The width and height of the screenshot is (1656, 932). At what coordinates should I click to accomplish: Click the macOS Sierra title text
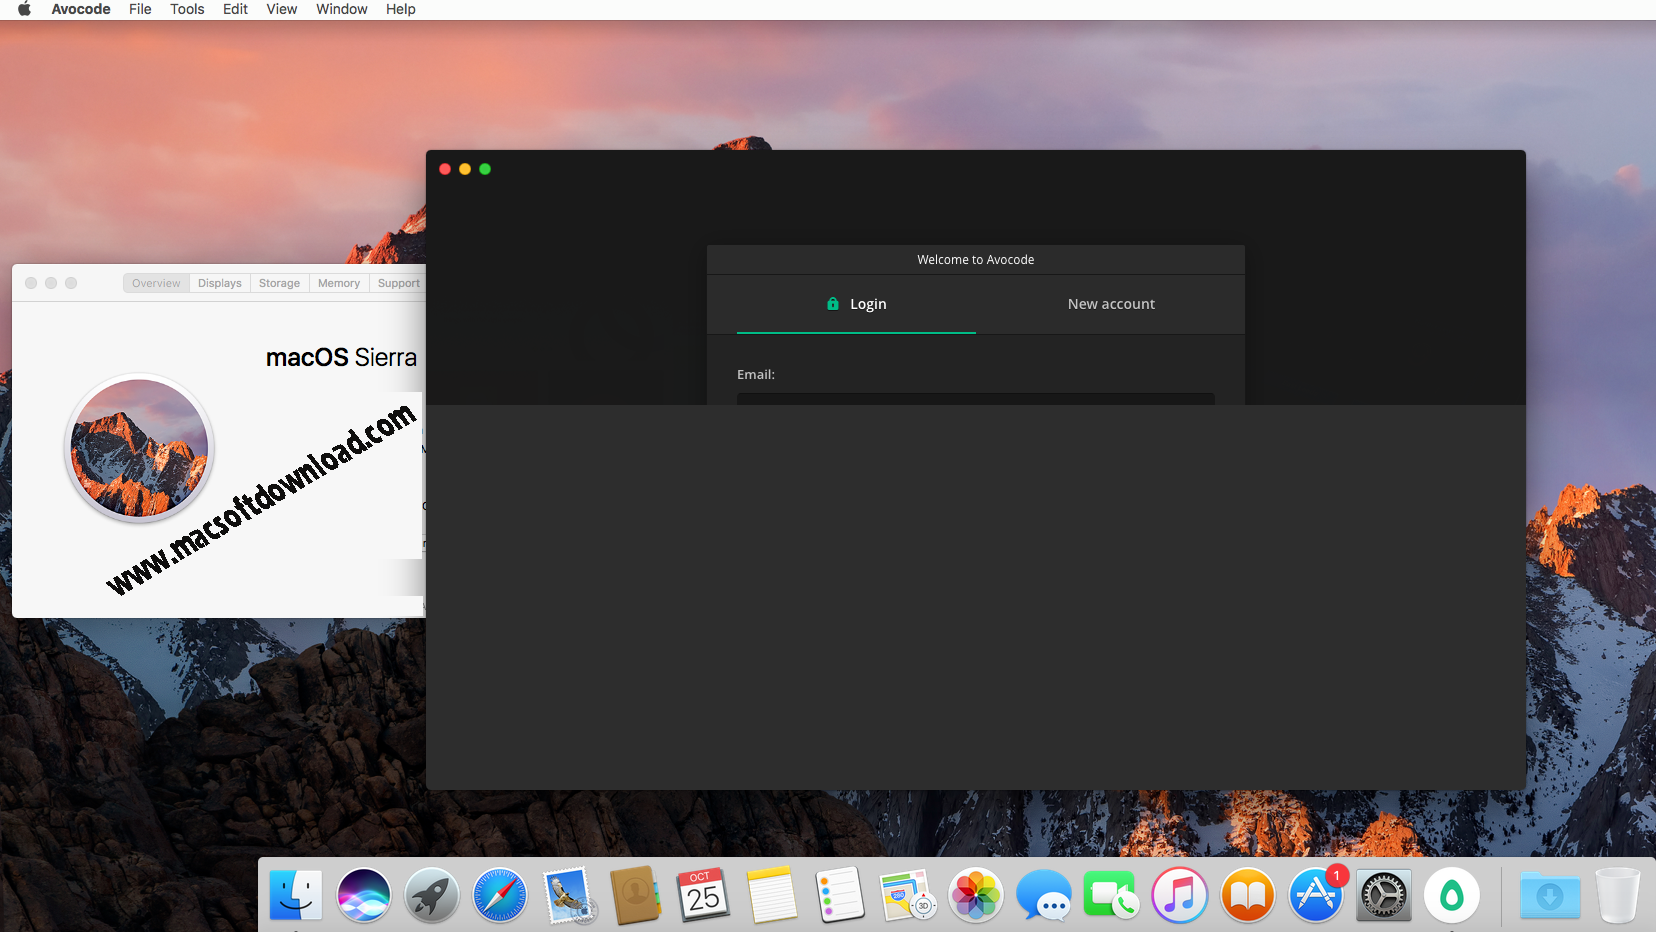[341, 358]
